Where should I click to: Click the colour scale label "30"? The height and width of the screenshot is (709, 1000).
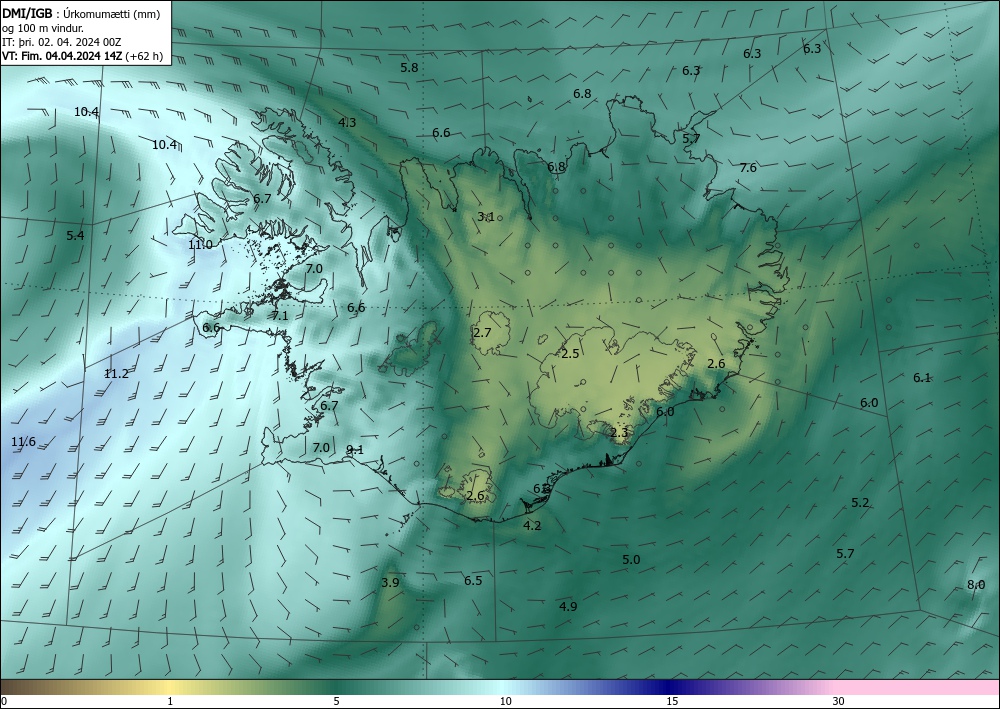click(839, 702)
